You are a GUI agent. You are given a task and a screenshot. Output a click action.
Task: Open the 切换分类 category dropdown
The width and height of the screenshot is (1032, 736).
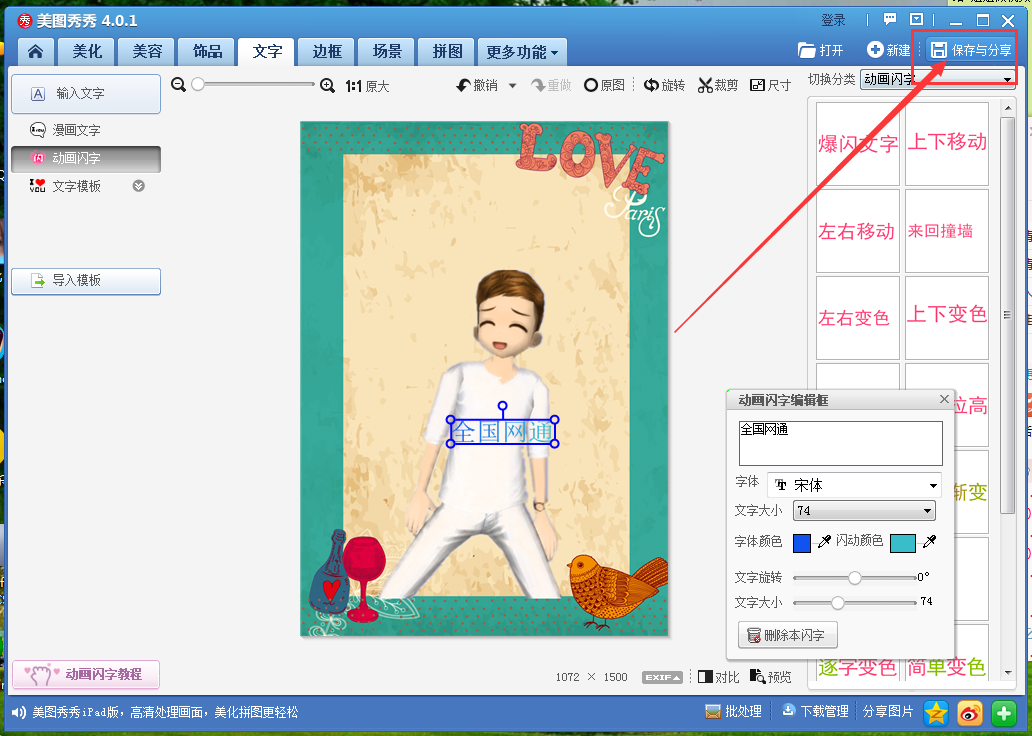click(937, 80)
